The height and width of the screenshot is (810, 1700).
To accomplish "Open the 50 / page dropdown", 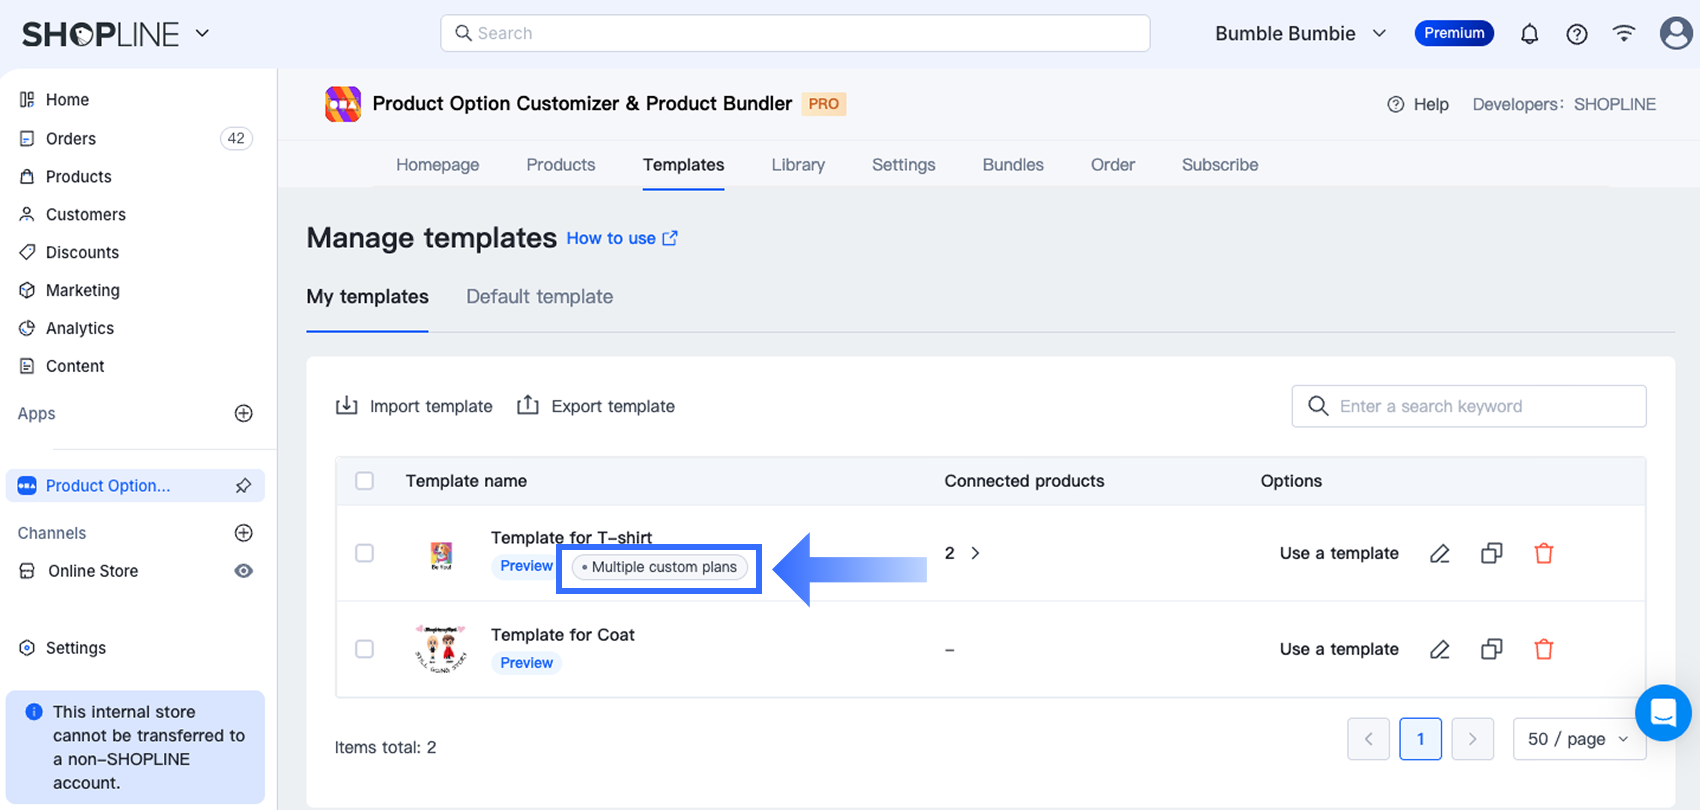I will 1579,739.
